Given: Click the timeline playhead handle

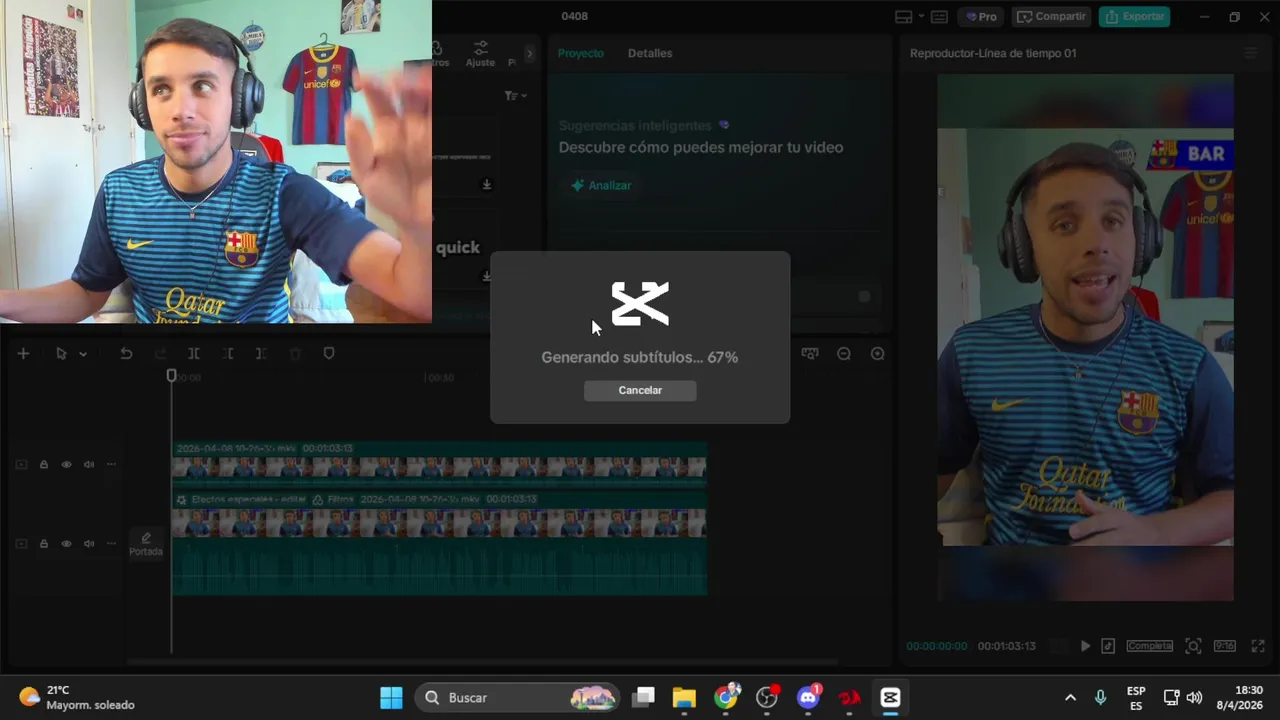Looking at the screenshot, I should 171,375.
